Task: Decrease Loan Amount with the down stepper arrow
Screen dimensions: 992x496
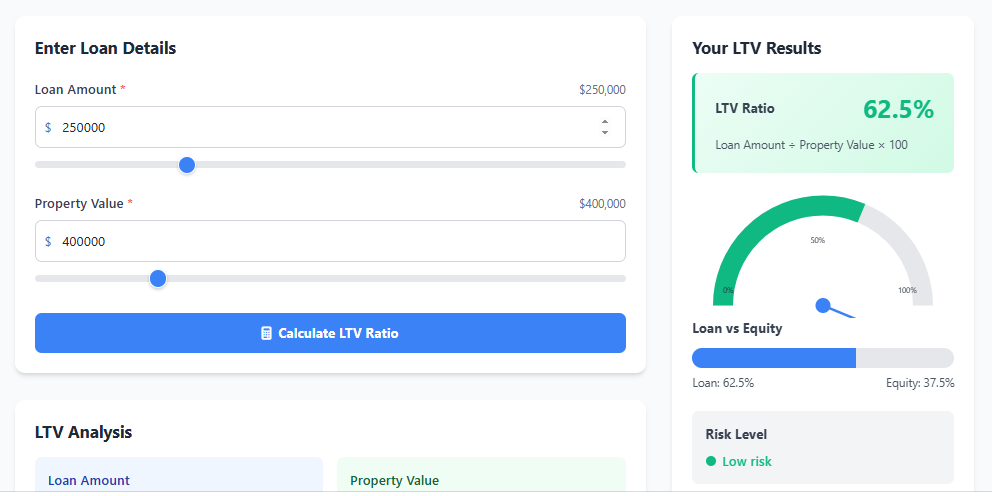Action: pos(605,133)
